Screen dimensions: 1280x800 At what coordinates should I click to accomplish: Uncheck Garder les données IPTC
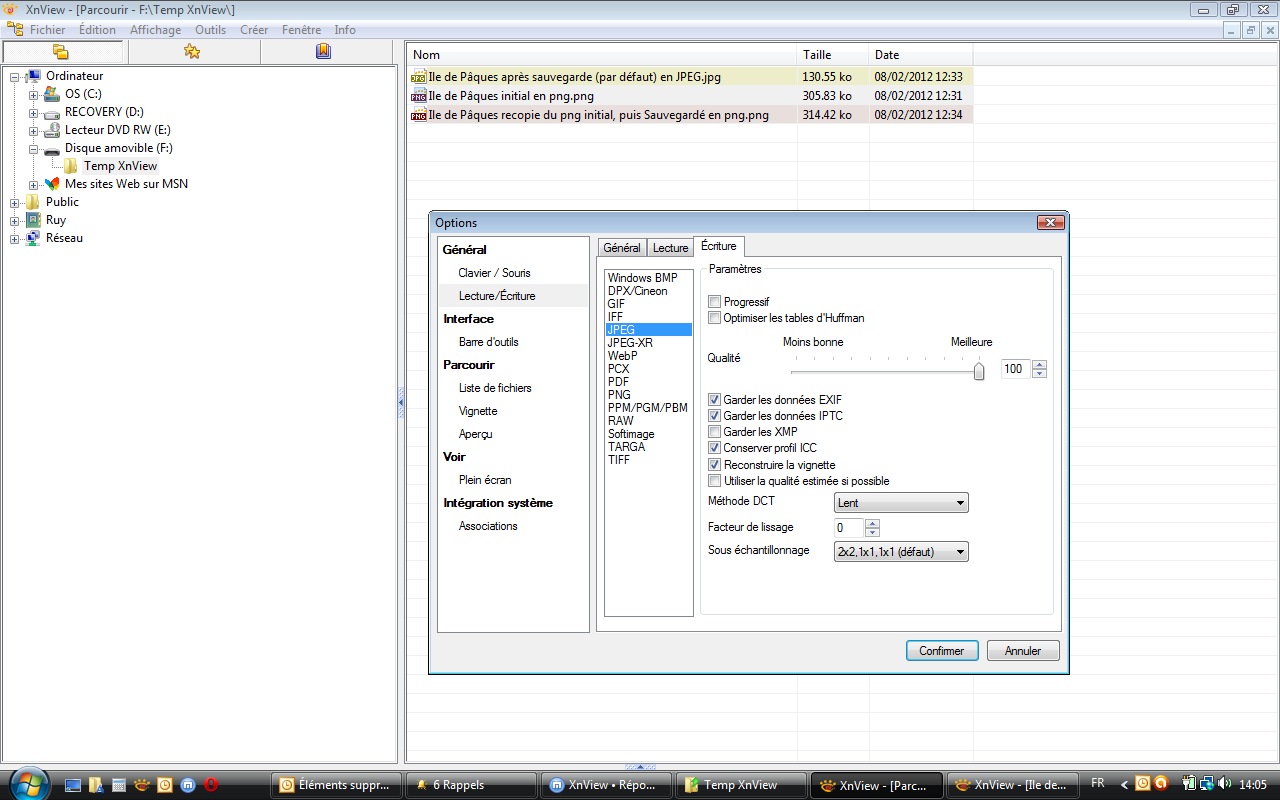coord(714,416)
